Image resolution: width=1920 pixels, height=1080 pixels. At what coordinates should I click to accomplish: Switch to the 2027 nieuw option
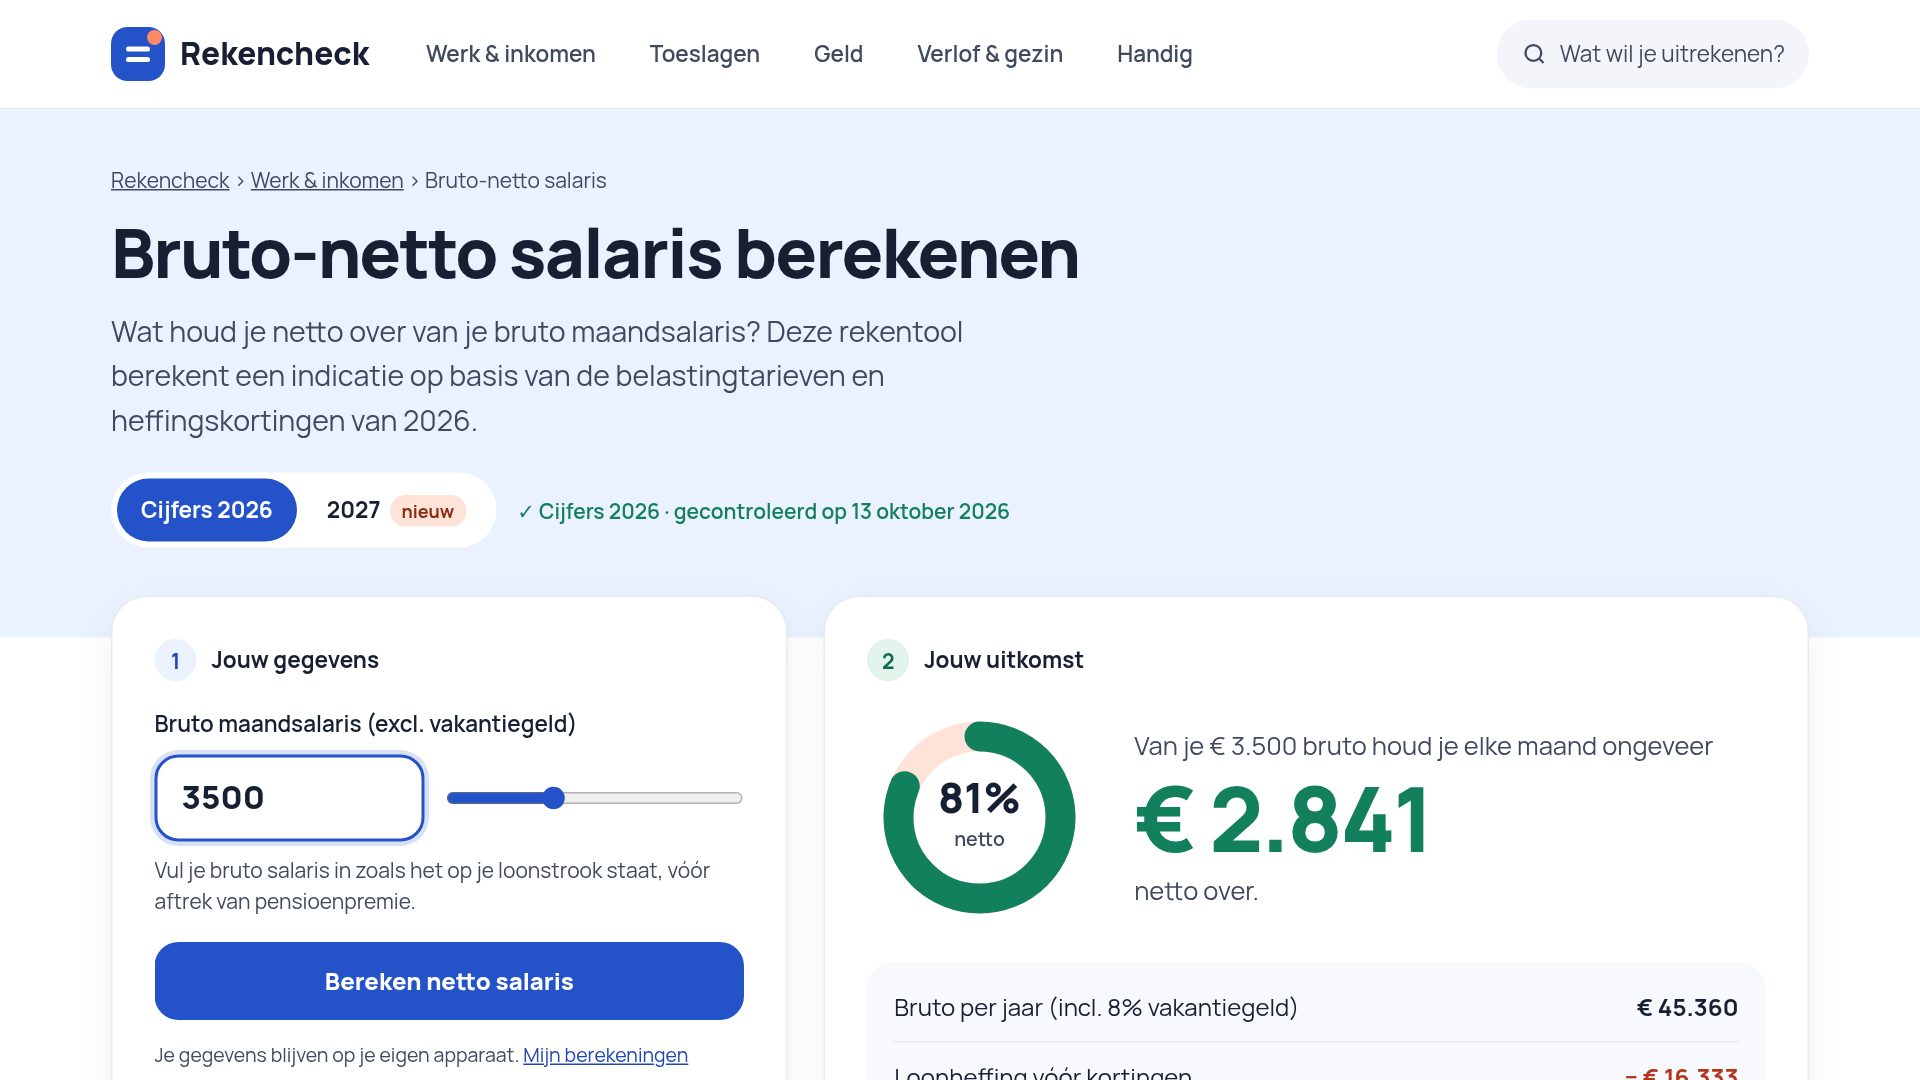tap(396, 510)
